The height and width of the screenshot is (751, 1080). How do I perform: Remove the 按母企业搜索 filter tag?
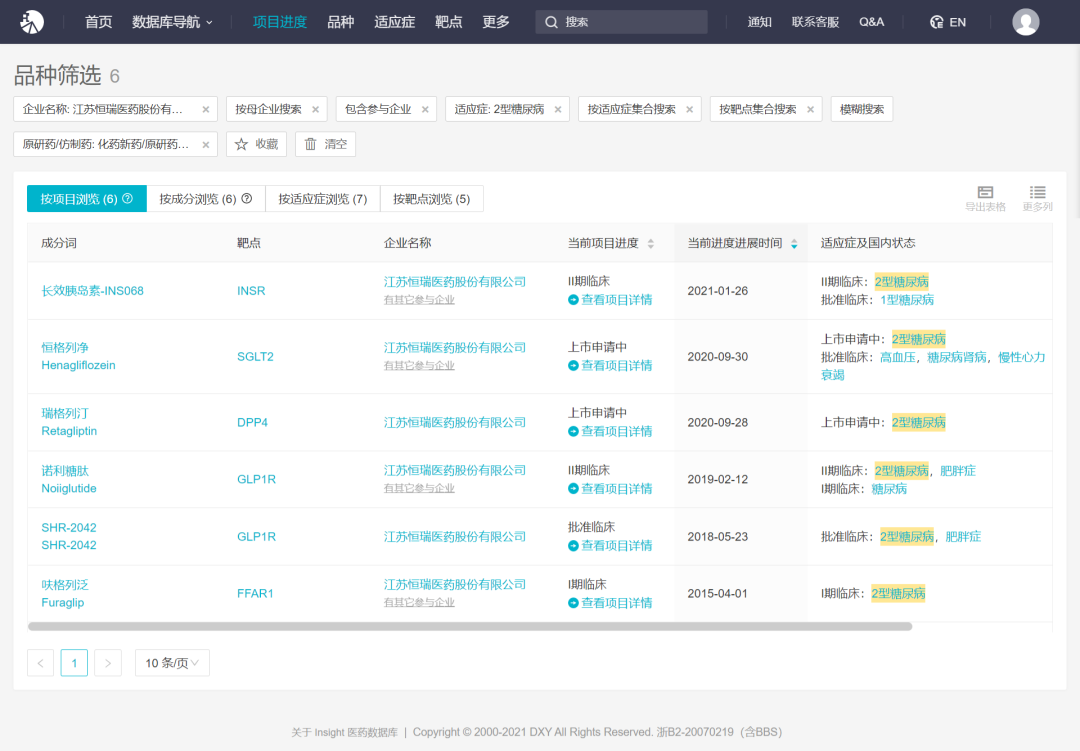click(315, 110)
